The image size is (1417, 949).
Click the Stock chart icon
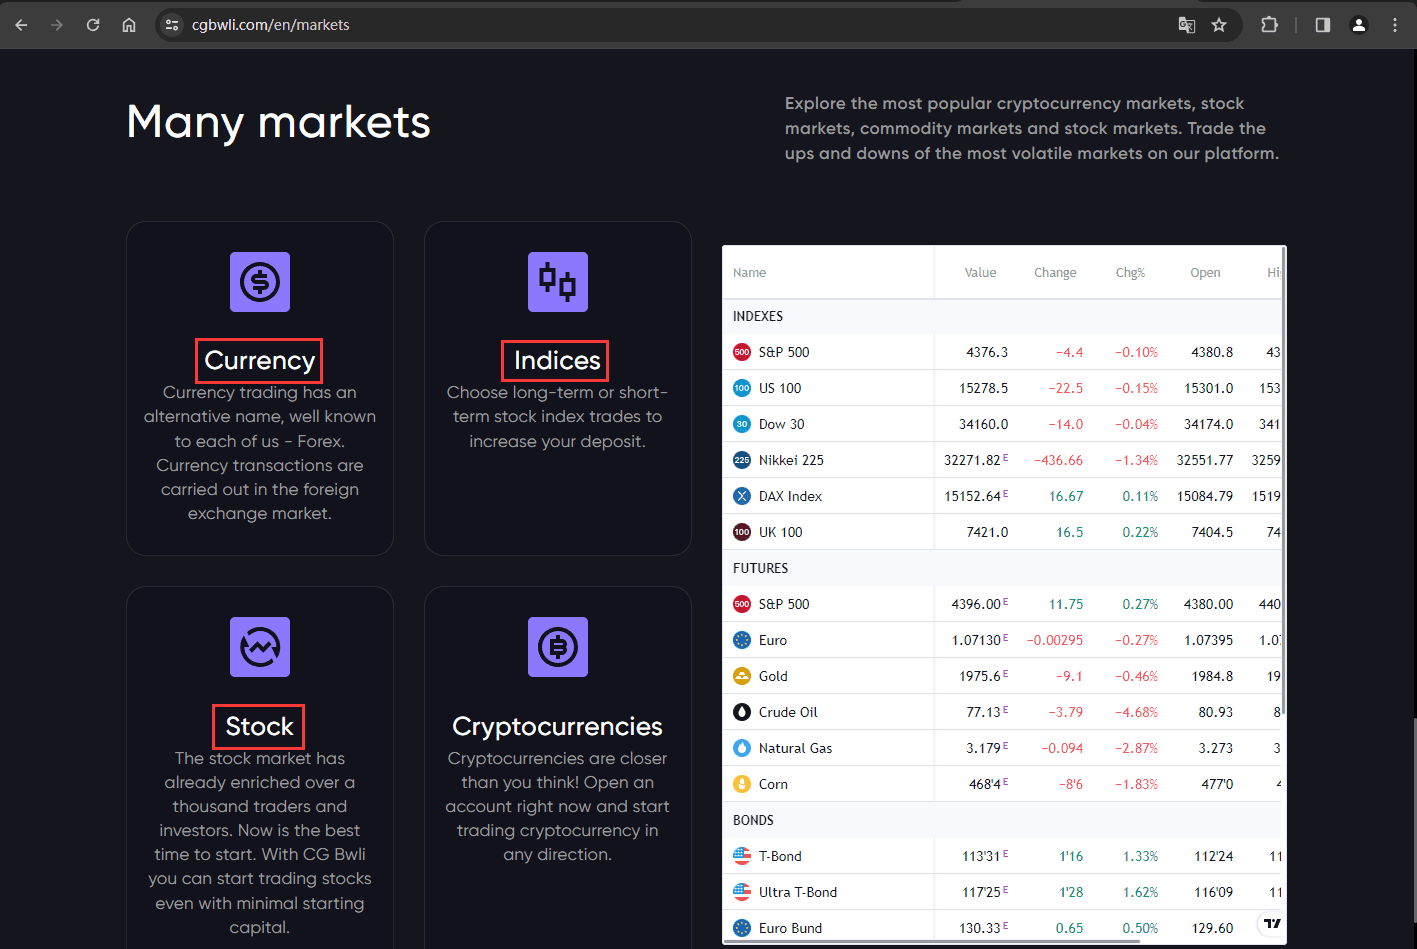tap(260, 647)
